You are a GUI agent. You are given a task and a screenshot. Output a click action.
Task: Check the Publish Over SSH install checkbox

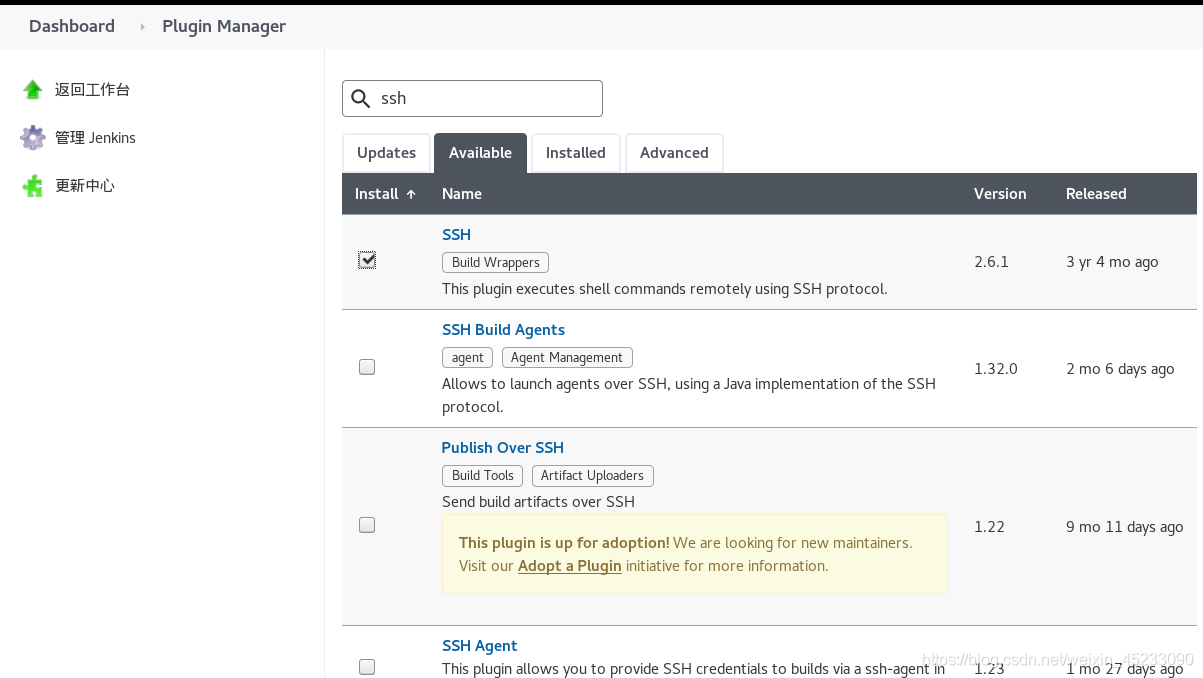tap(367, 525)
